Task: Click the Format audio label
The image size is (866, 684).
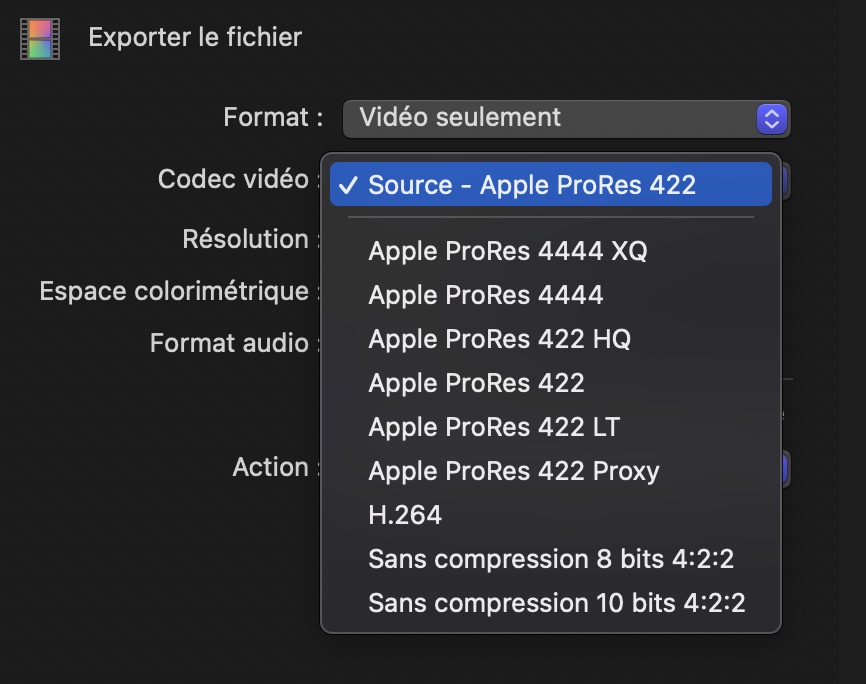Action: (229, 344)
